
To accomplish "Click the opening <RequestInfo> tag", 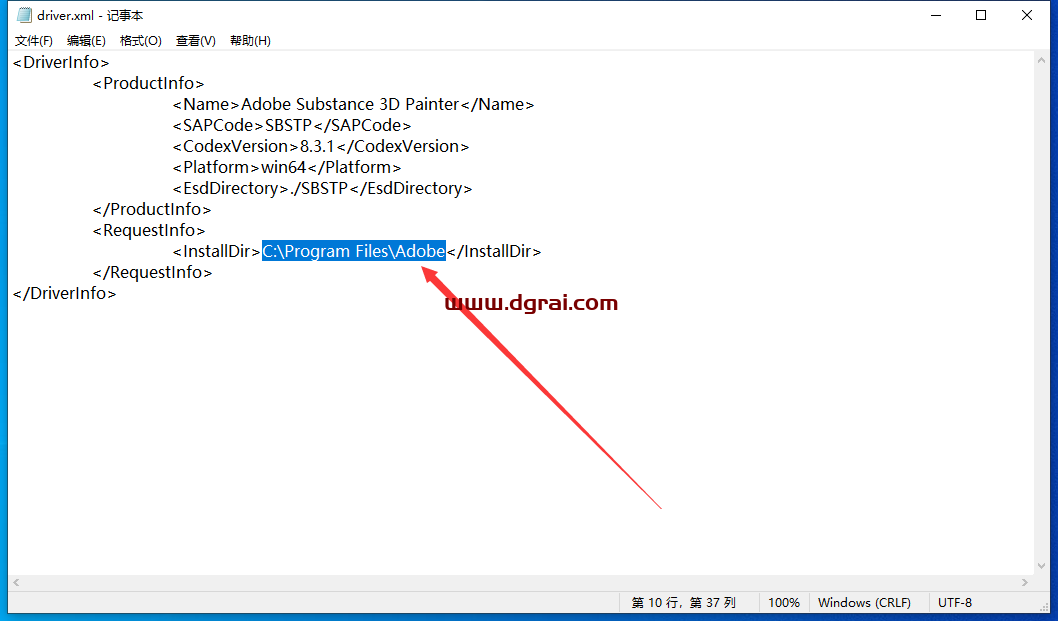I will pyautogui.click(x=149, y=230).
